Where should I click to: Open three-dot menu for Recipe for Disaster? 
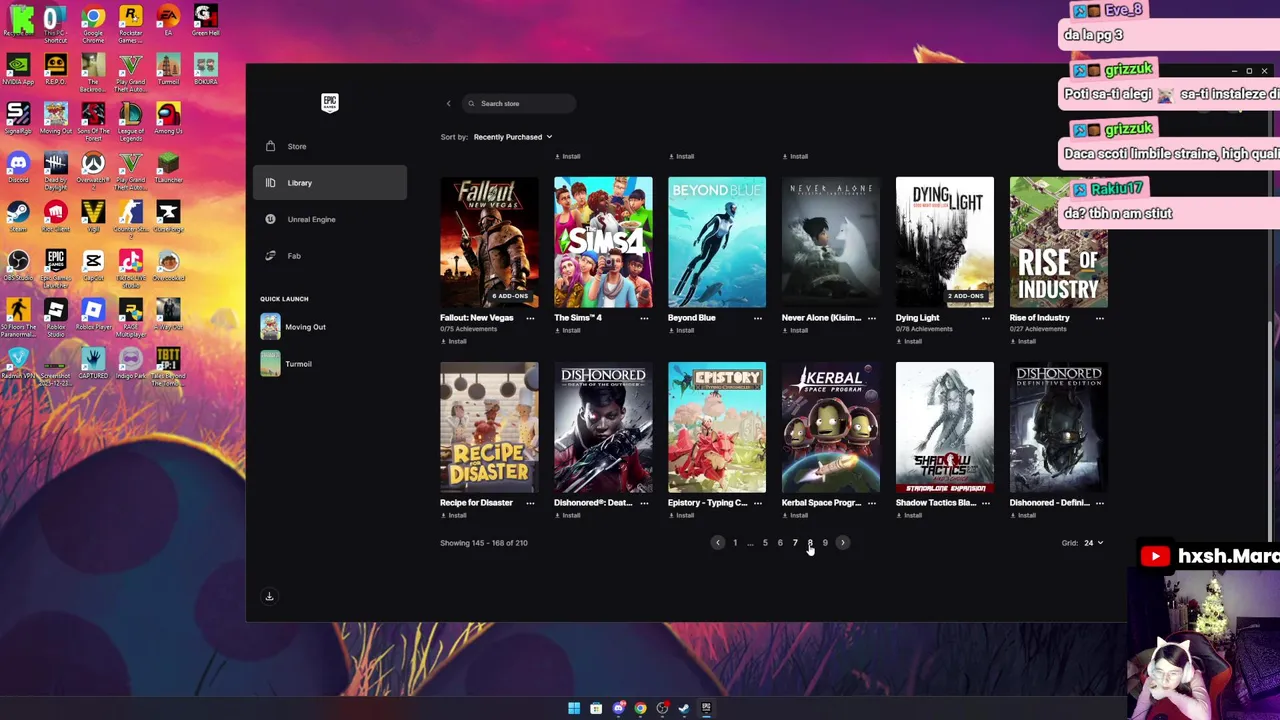point(530,503)
